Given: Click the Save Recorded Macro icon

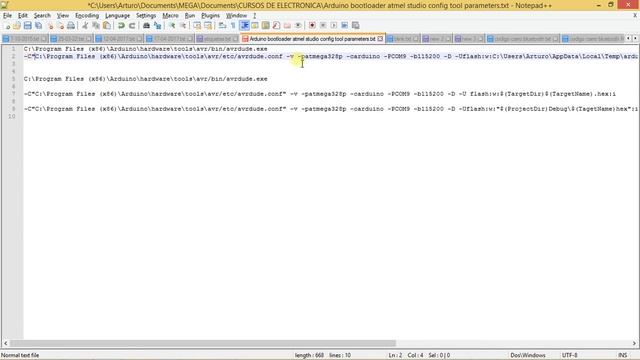Looking at the screenshot, I should [356, 26].
